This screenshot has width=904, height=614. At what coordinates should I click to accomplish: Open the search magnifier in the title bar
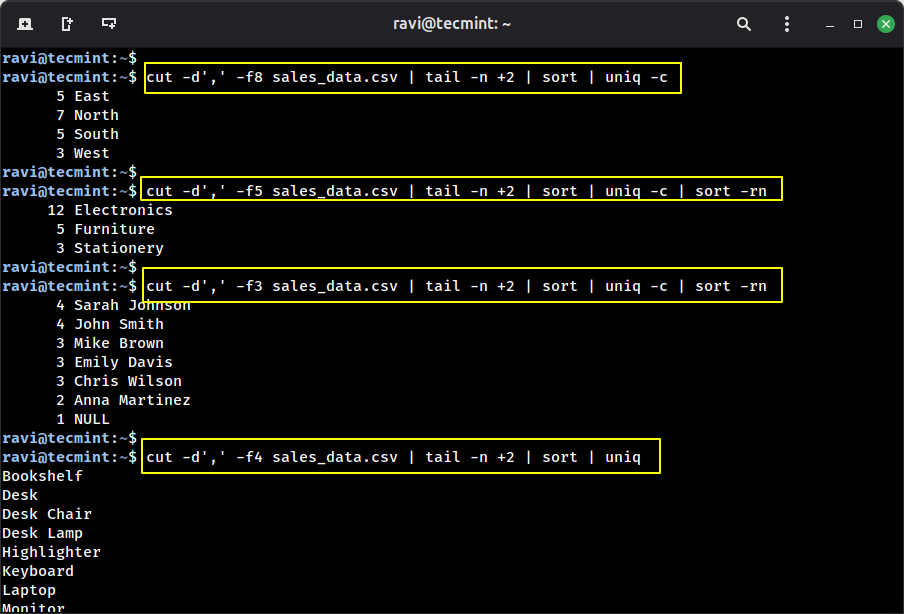pos(744,23)
